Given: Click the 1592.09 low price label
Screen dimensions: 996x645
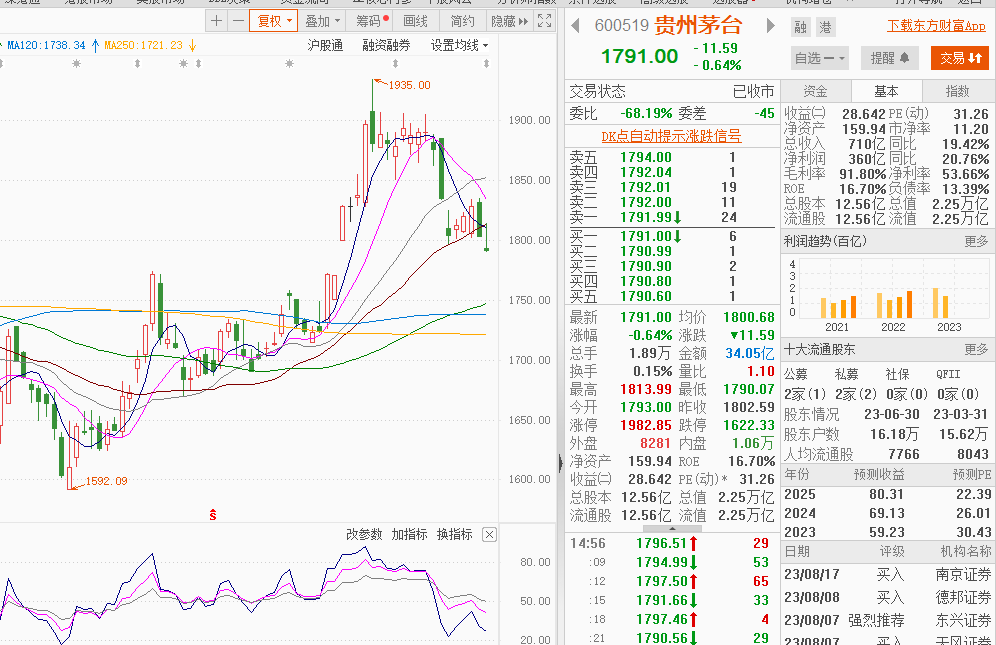Looking at the screenshot, I should point(106,481).
